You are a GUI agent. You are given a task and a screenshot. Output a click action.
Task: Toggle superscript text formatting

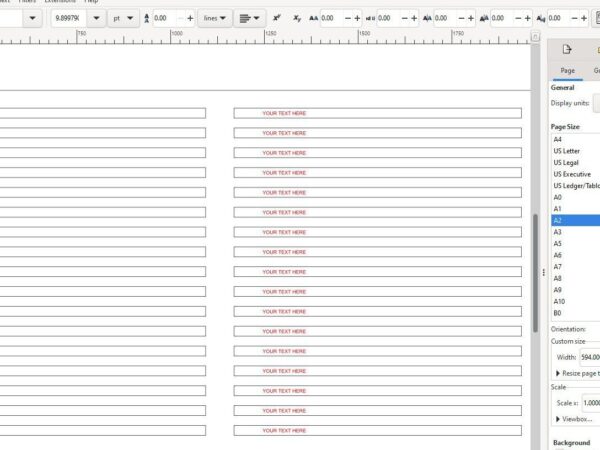[x=276, y=18]
